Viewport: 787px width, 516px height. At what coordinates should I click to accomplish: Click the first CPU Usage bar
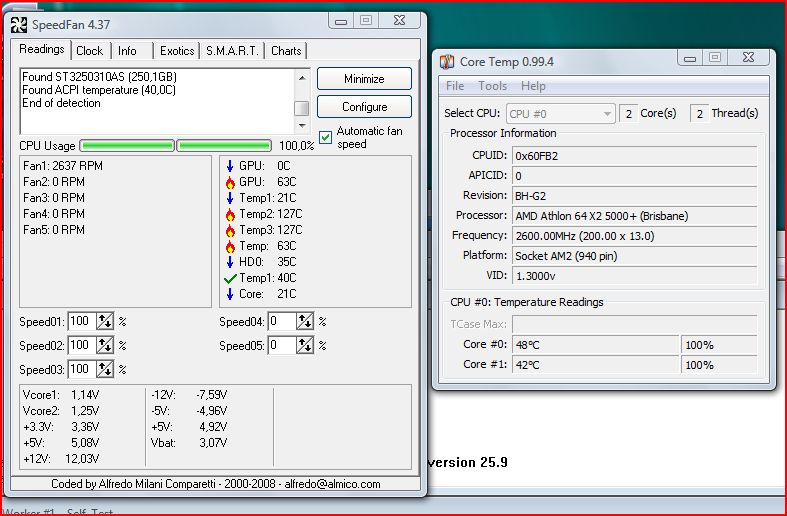click(x=127, y=146)
